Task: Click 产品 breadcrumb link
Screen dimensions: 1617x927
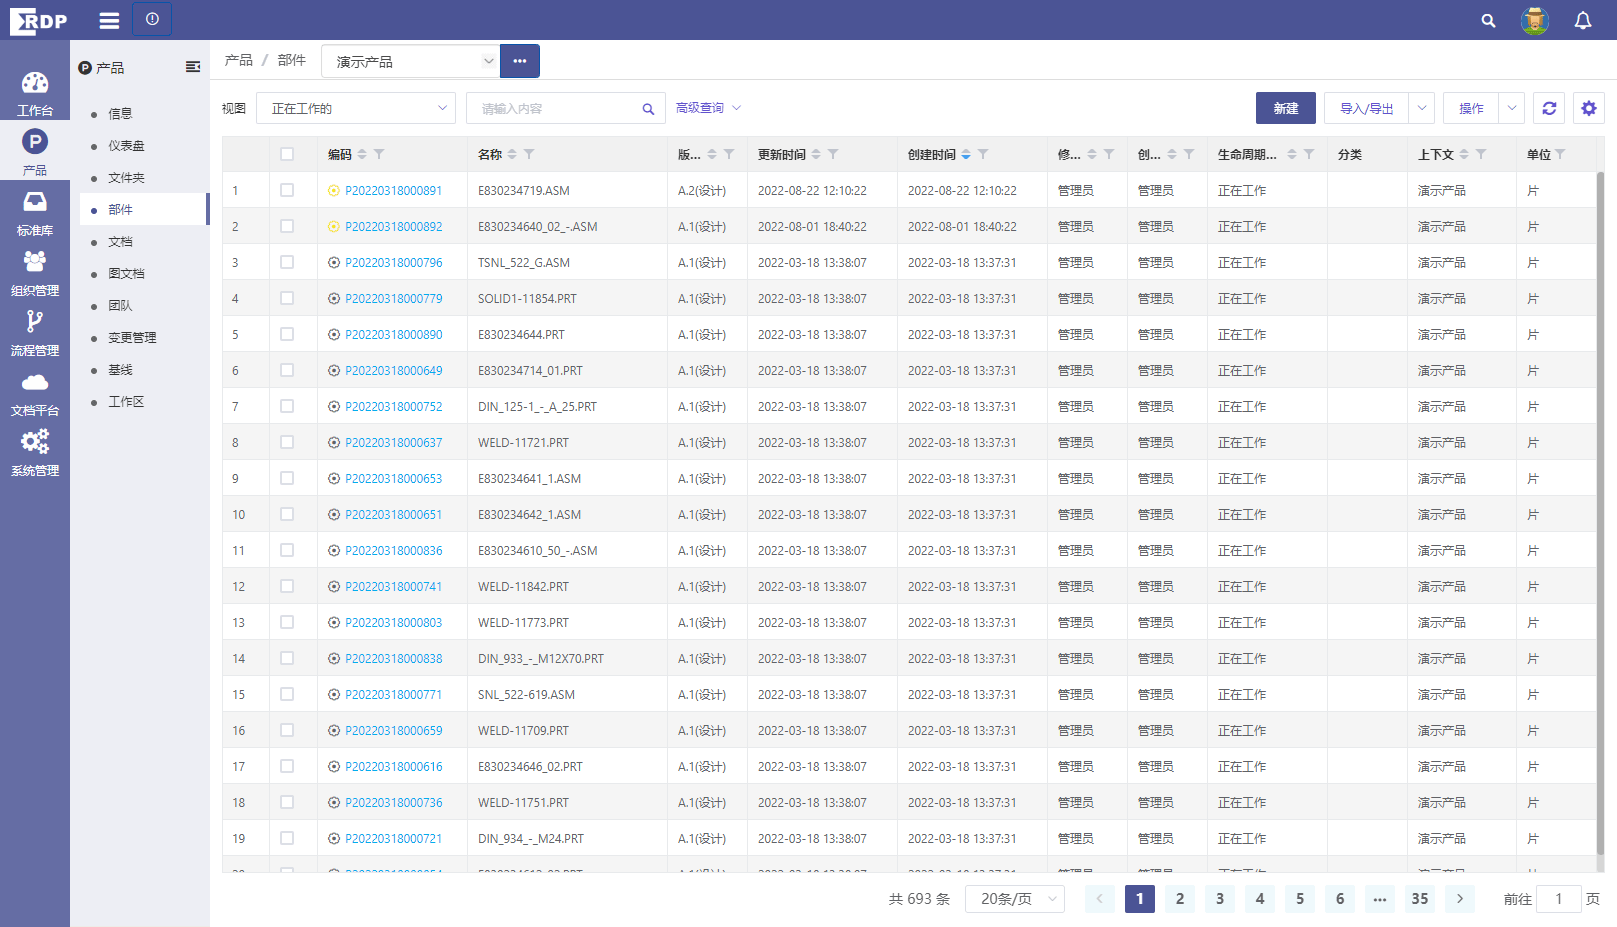Action: 239,60
